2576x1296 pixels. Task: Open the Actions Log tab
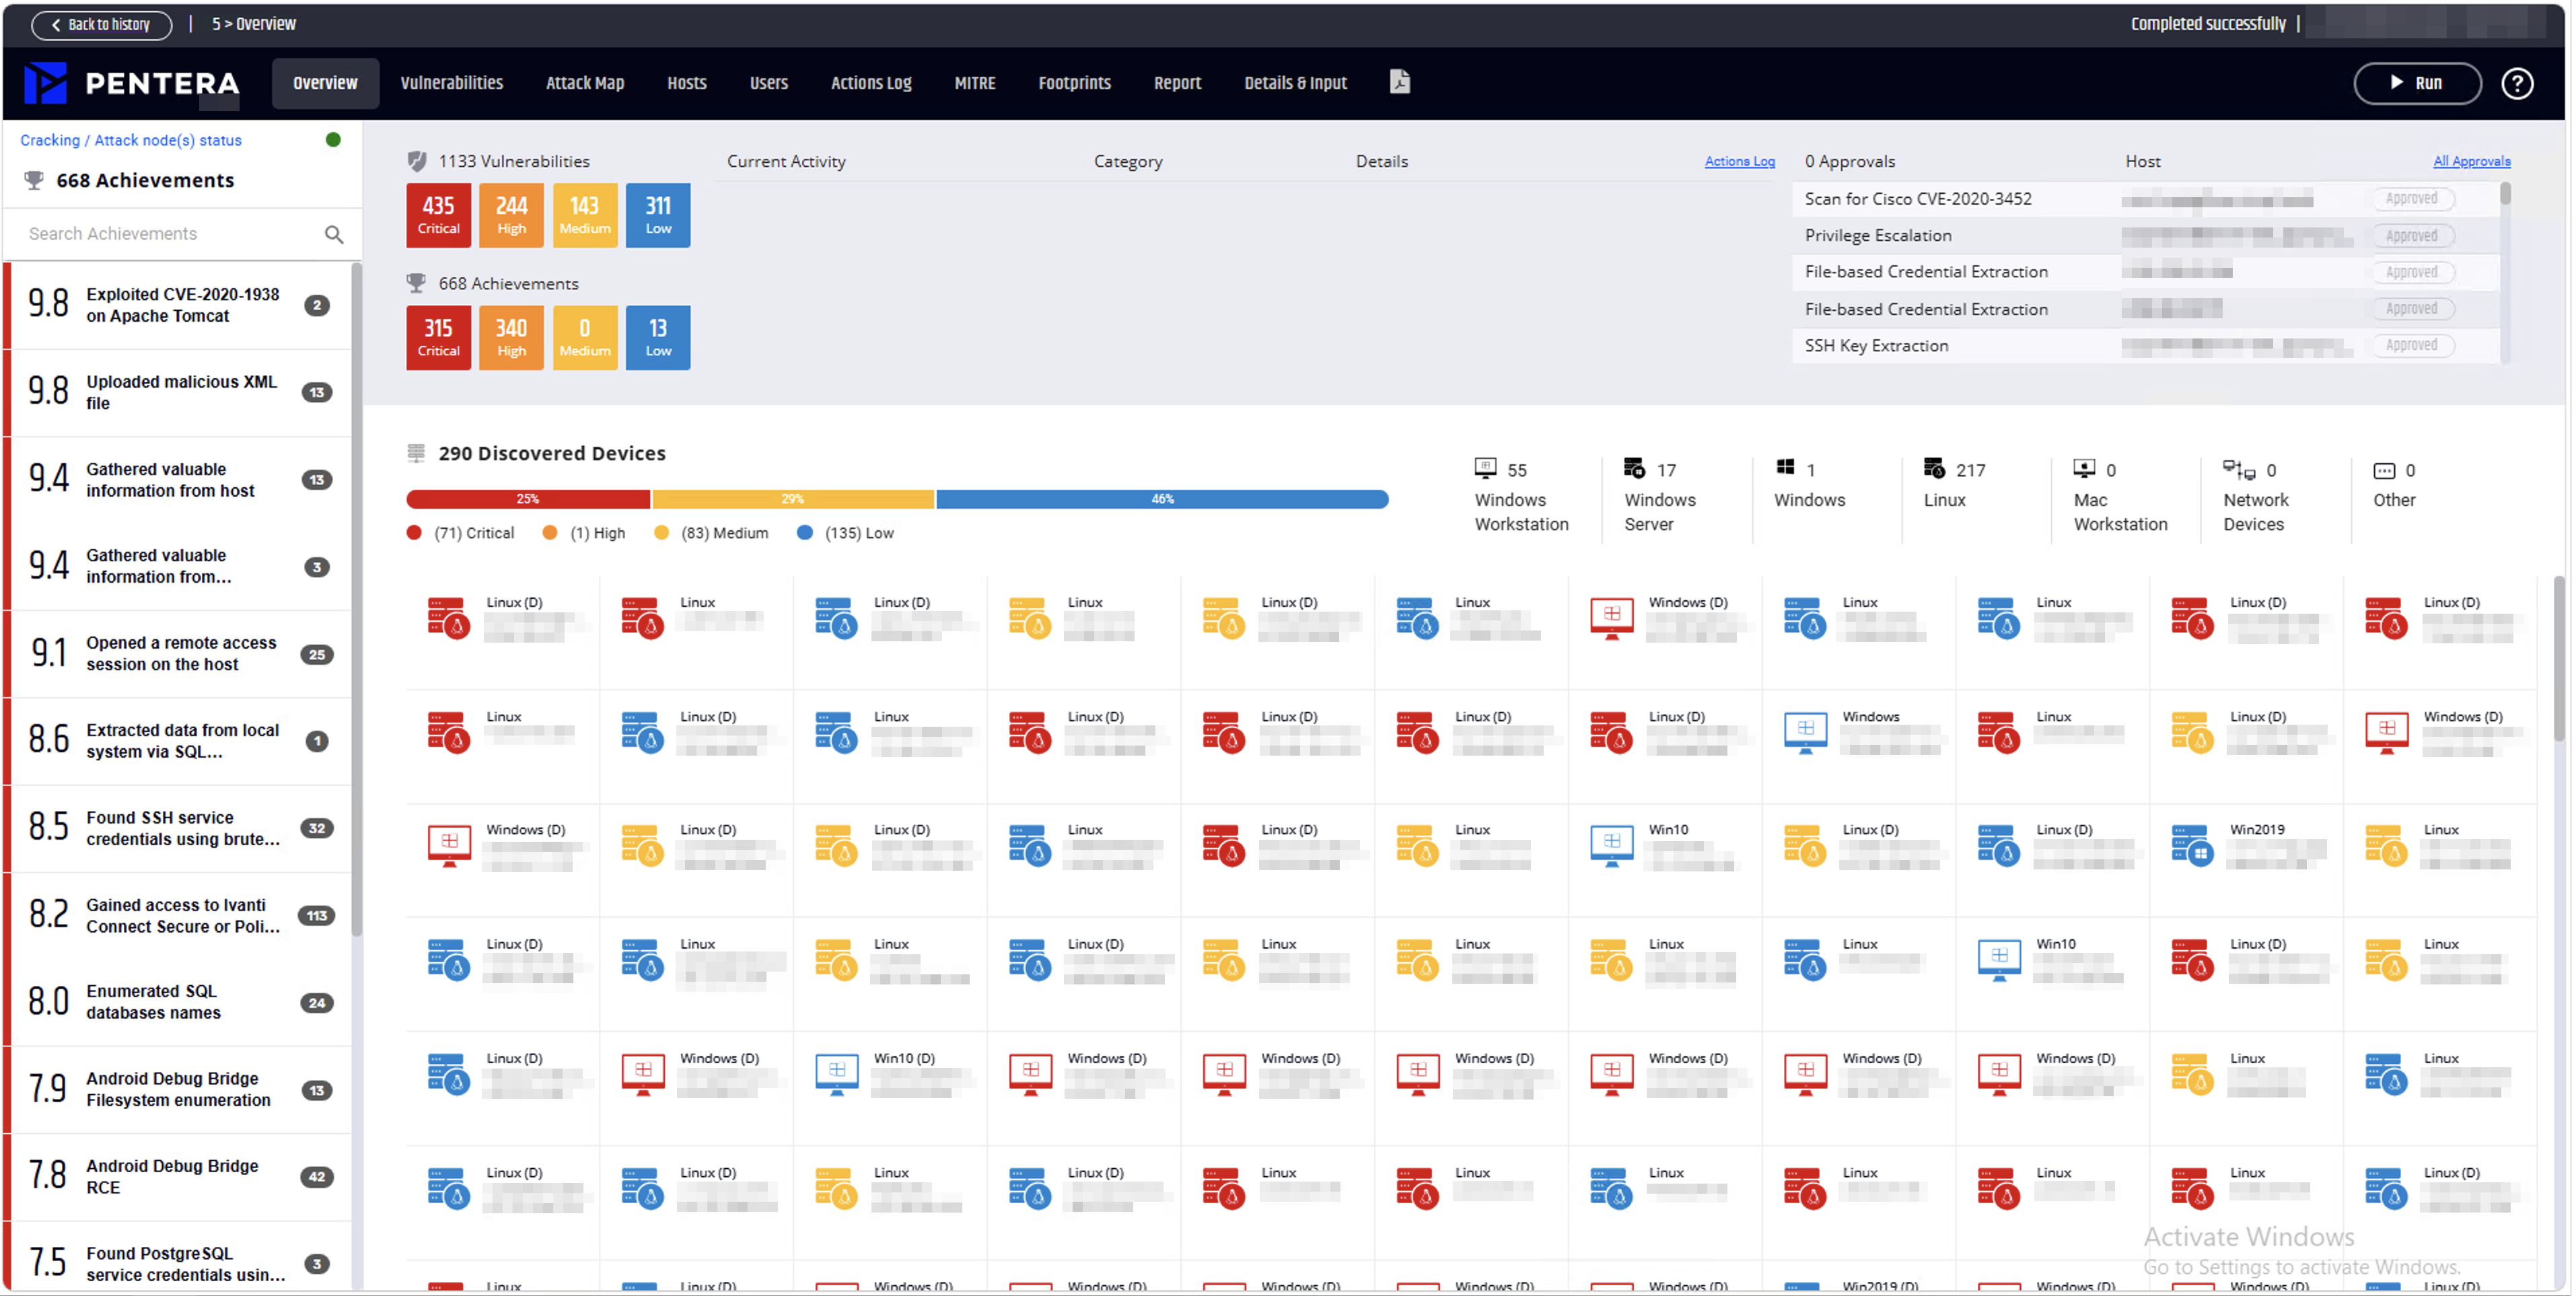pos(871,83)
